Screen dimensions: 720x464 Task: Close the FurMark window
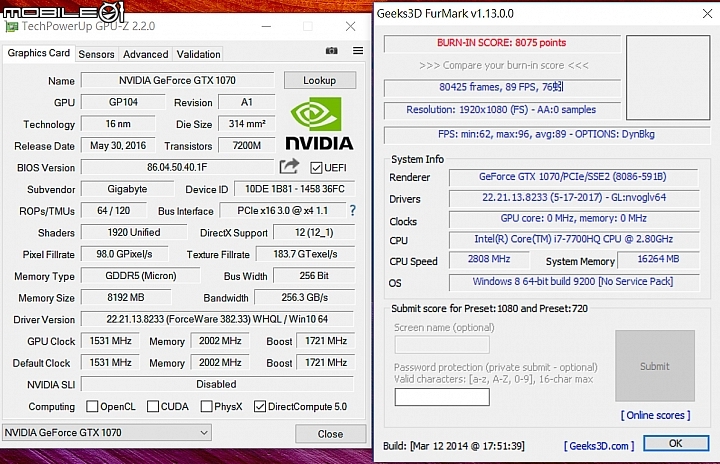point(707,14)
